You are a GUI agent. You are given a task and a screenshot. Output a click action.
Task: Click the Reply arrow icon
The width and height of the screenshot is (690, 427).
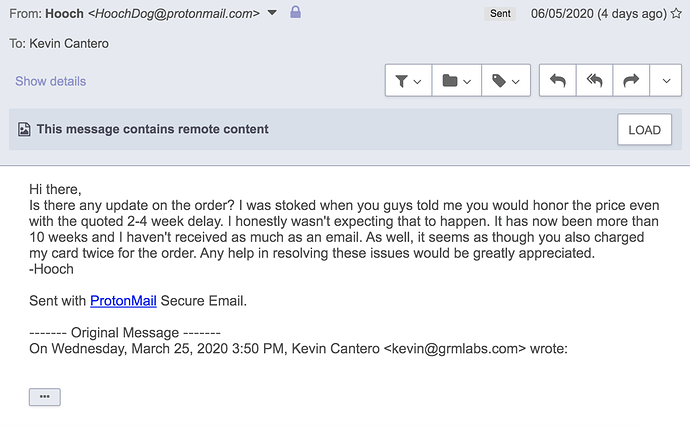(557, 81)
